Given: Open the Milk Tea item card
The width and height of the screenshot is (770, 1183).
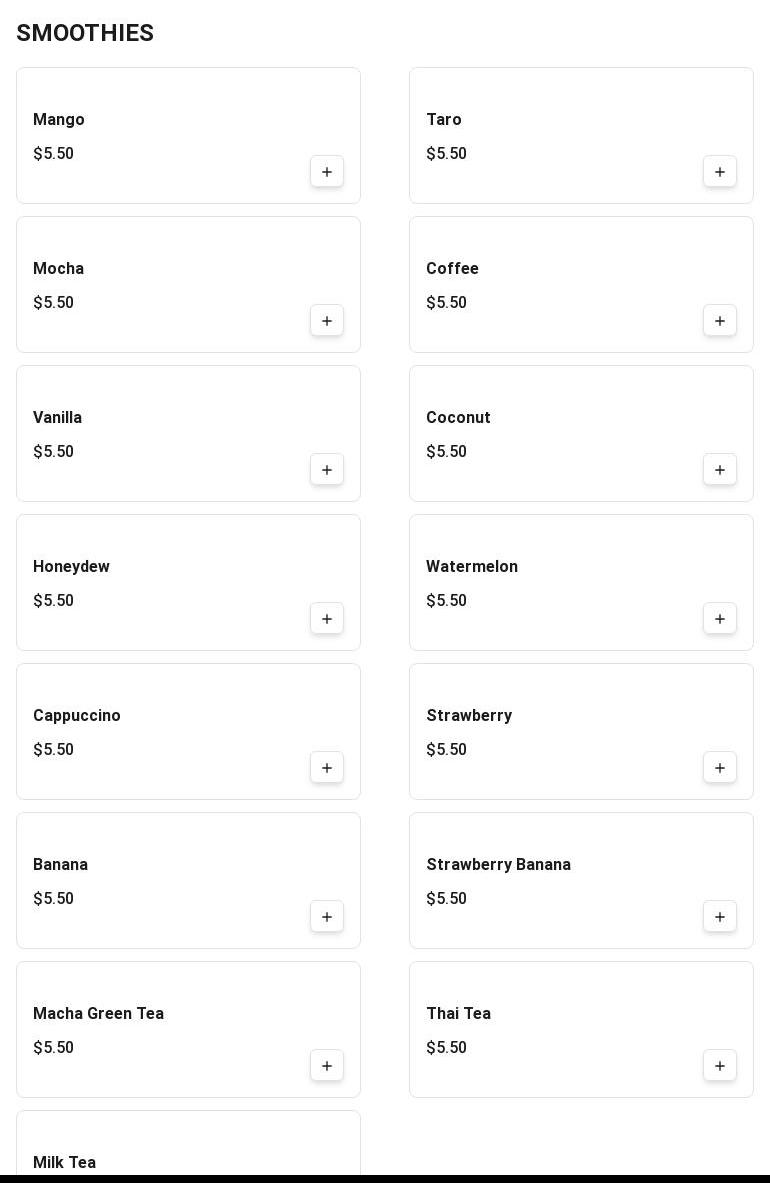Looking at the screenshot, I should (188, 1150).
